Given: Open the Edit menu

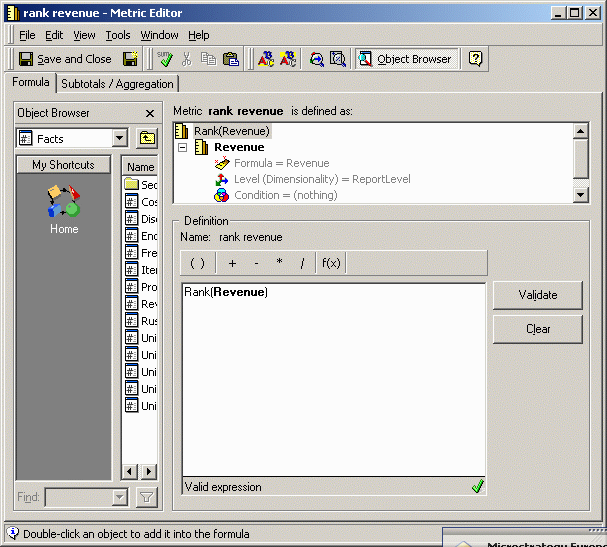Looking at the screenshot, I should [x=54, y=35].
